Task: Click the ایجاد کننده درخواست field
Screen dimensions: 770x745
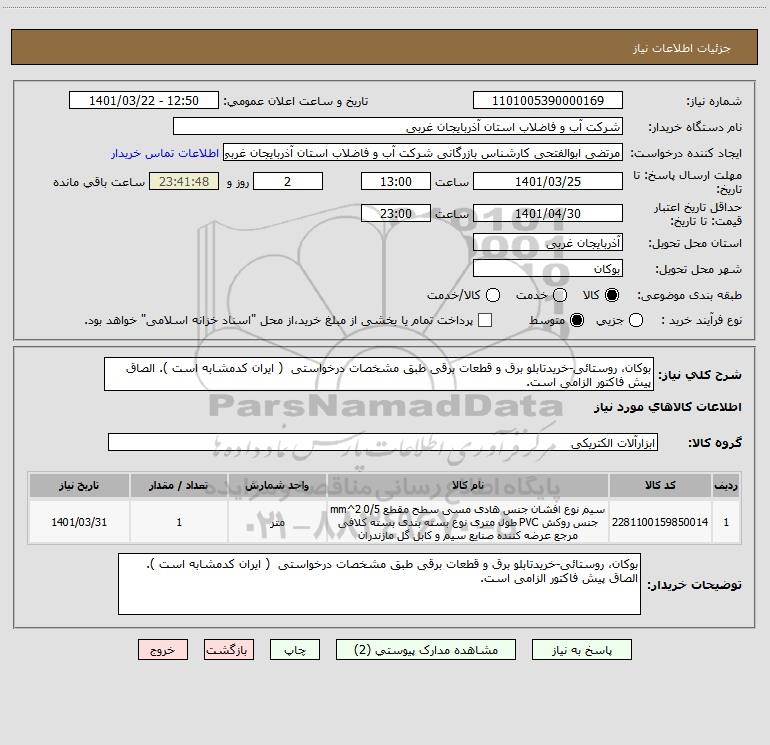Action: 423,153
